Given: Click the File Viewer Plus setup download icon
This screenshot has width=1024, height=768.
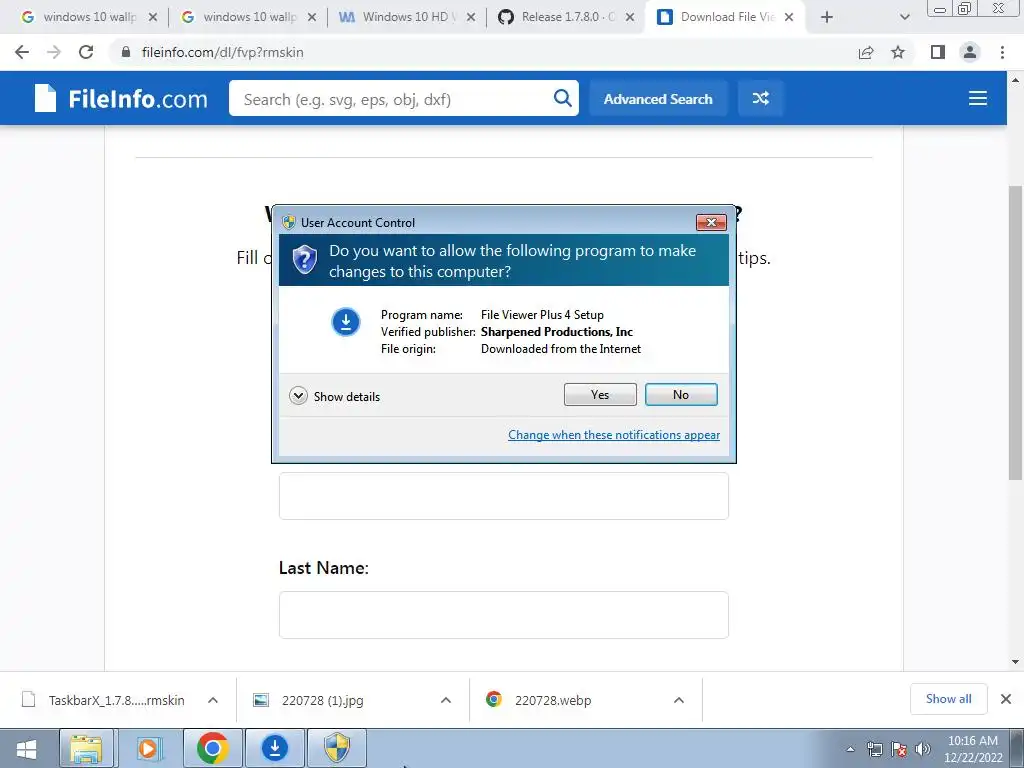Looking at the screenshot, I should pyautogui.click(x=345, y=321).
